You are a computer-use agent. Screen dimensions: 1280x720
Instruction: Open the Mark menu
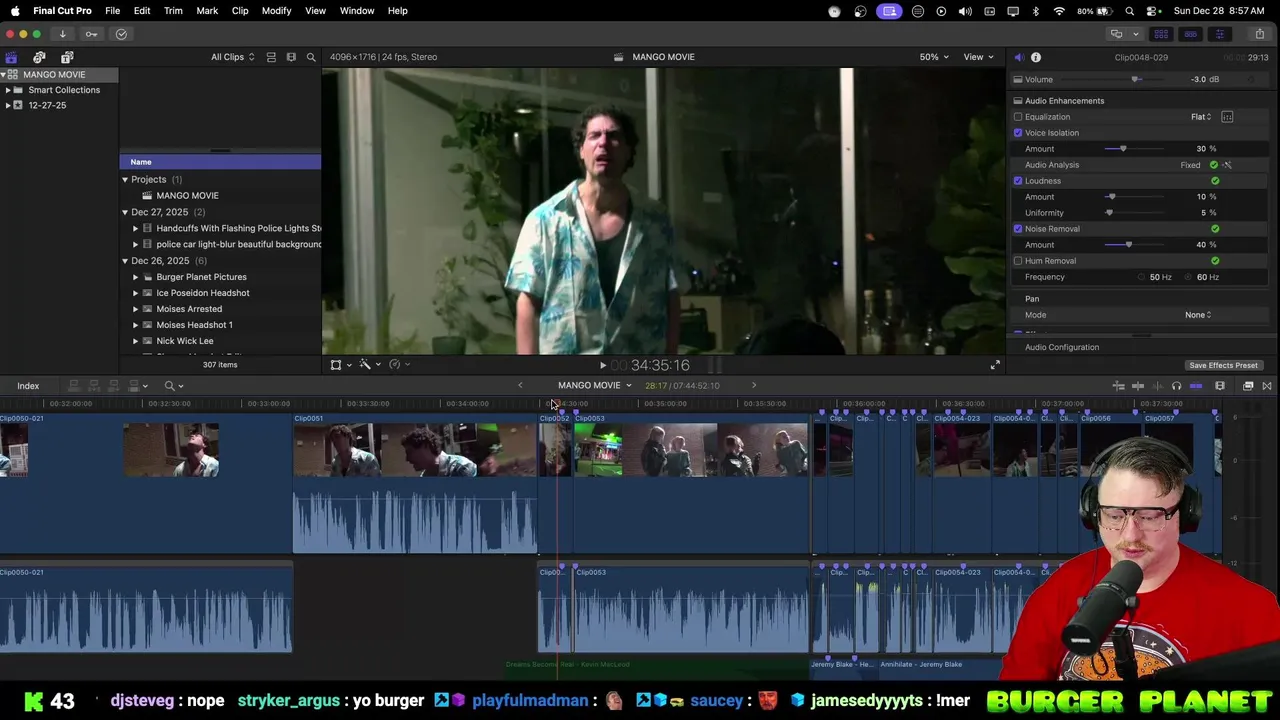pyautogui.click(x=207, y=11)
